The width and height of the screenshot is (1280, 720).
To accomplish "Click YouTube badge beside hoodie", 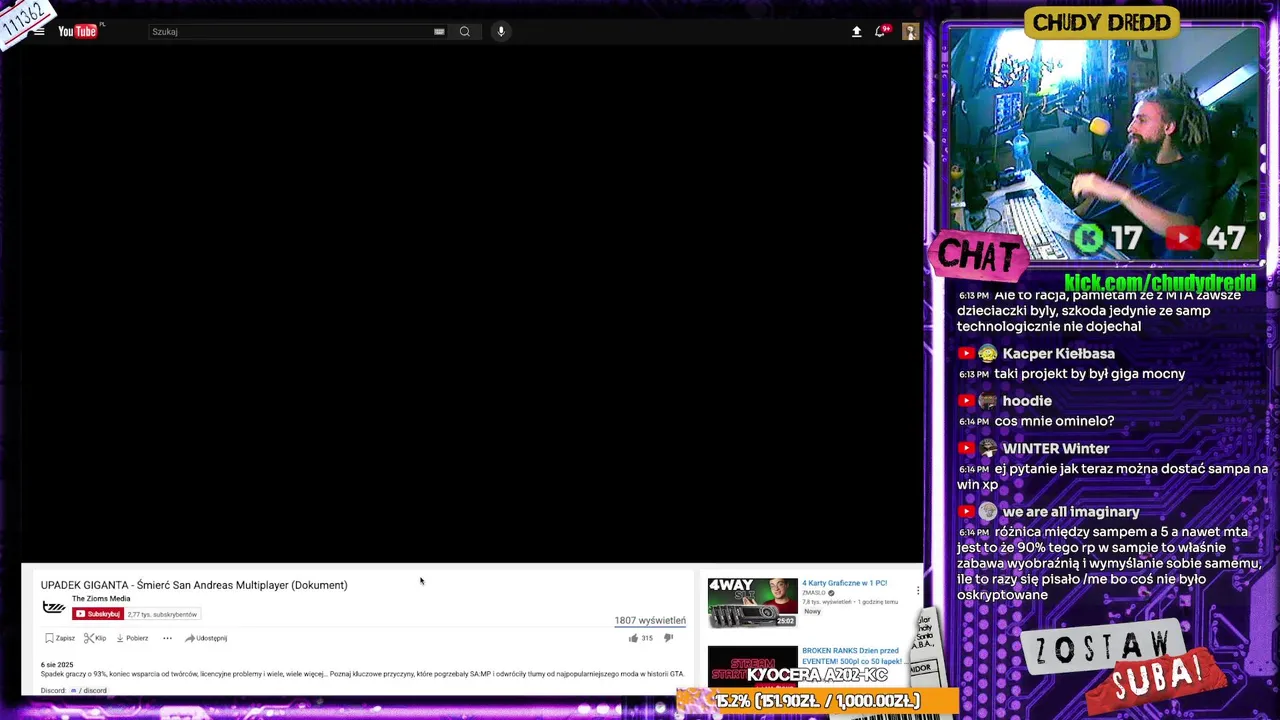I will [966, 401].
